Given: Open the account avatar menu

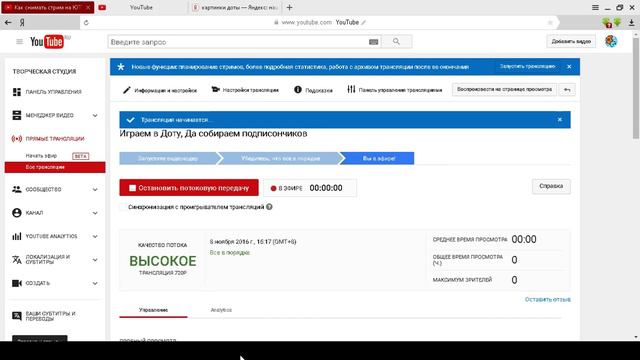Looking at the screenshot, I should [x=611, y=41].
